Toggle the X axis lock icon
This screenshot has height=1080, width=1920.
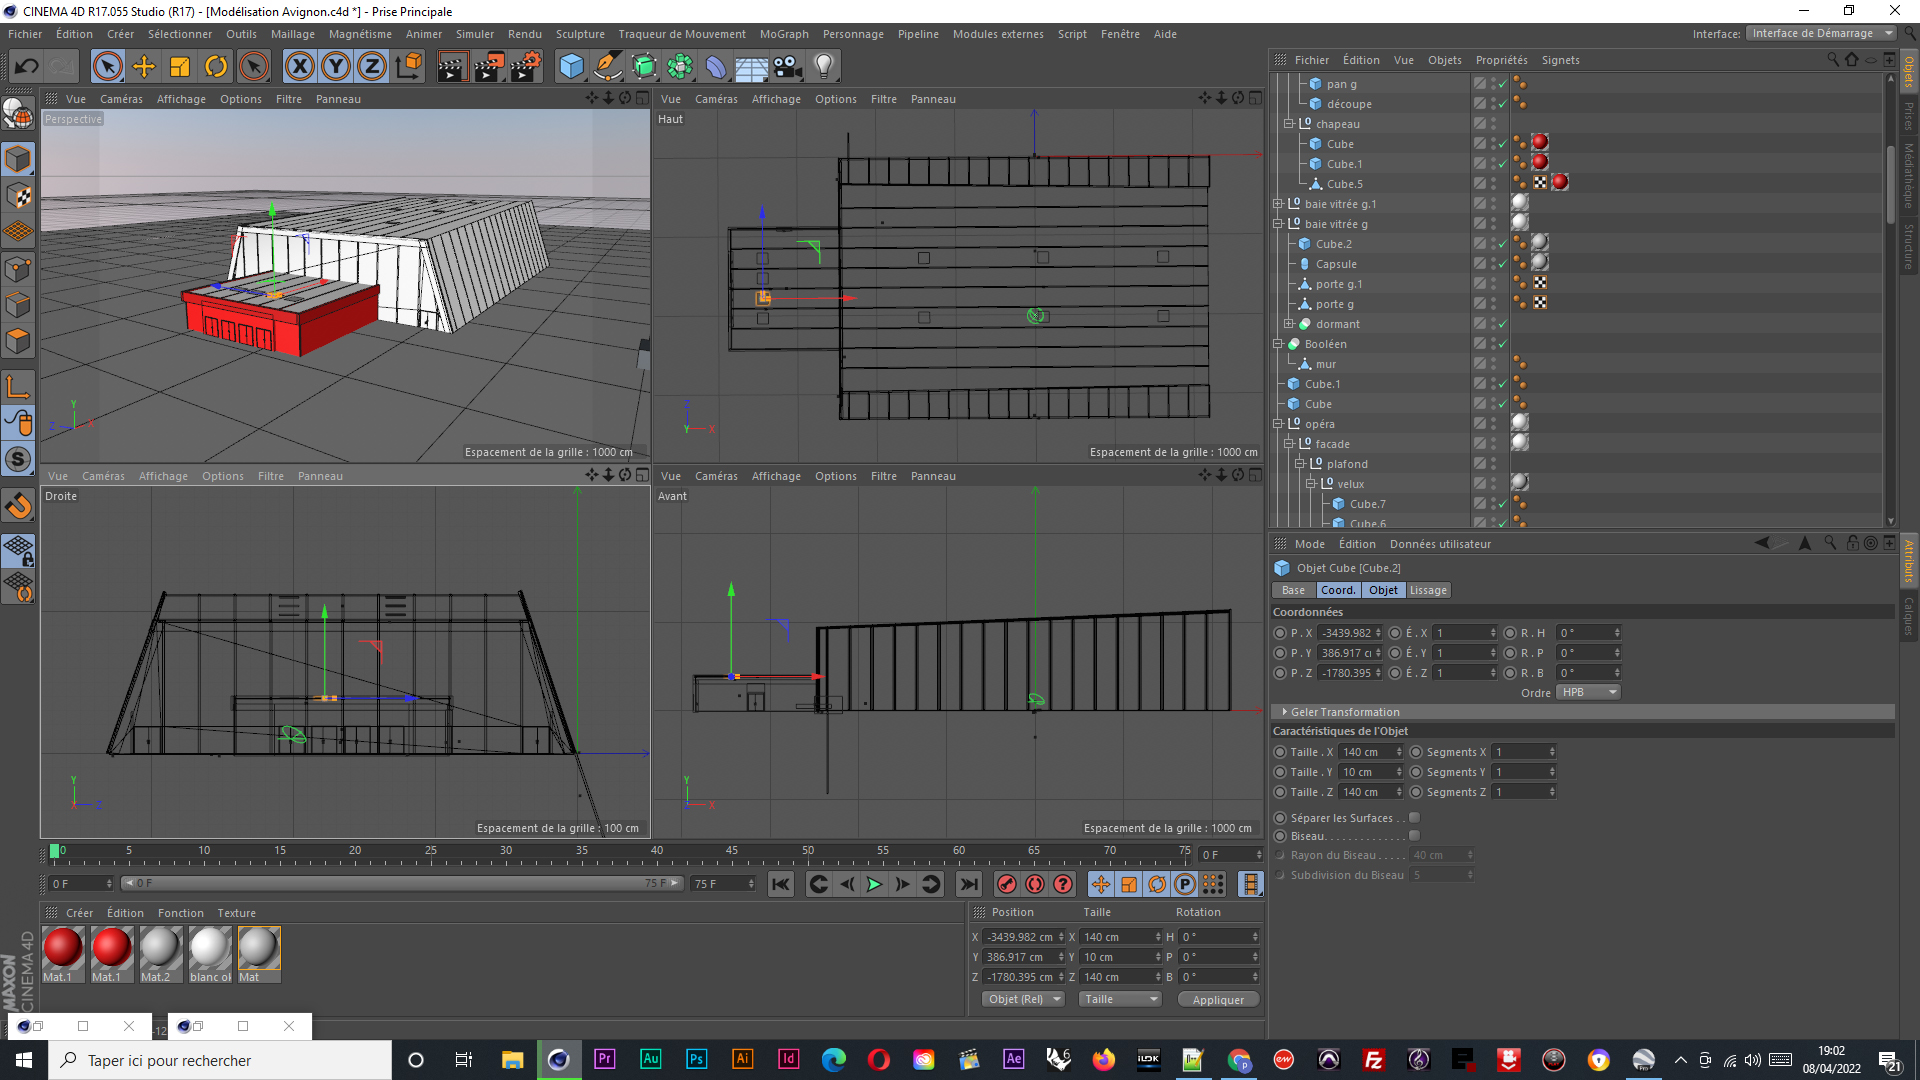(299, 67)
